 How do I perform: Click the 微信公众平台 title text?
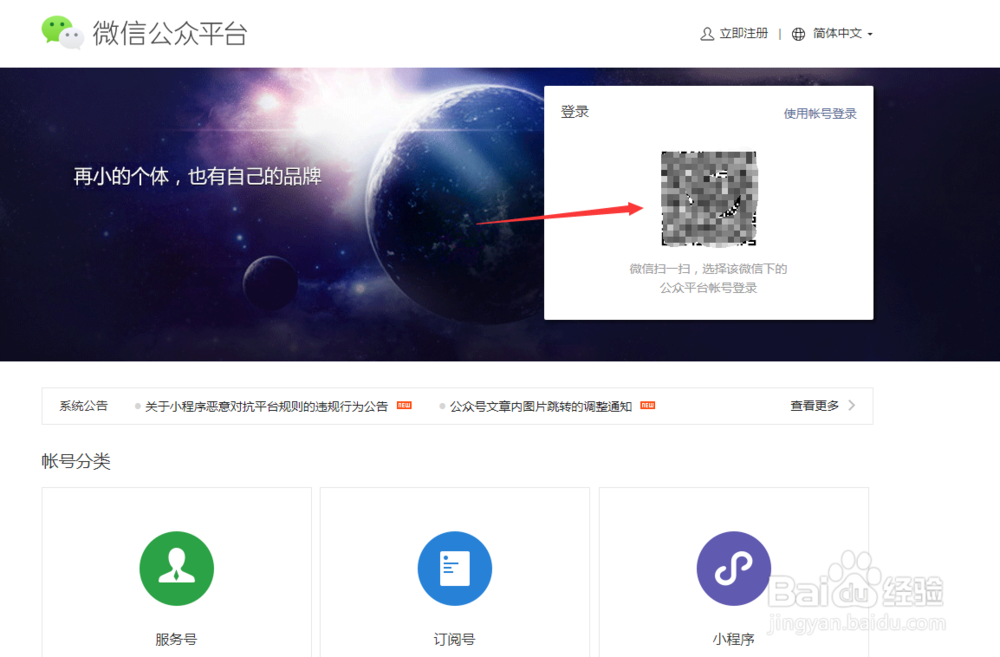(x=170, y=33)
